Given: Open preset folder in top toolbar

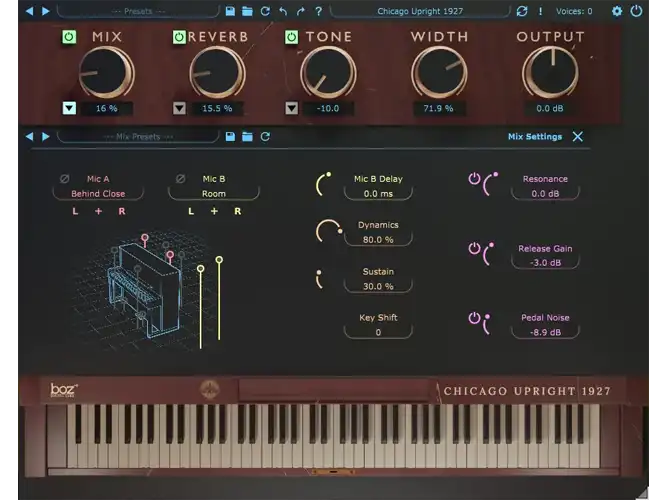Looking at the screenshot, I should coord(247,11).
